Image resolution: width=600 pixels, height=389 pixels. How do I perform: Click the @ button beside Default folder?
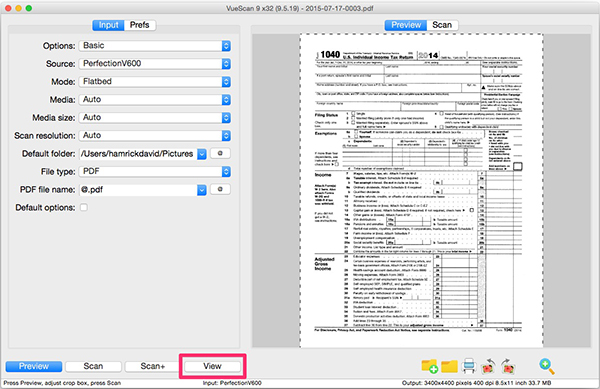(220, 153)
